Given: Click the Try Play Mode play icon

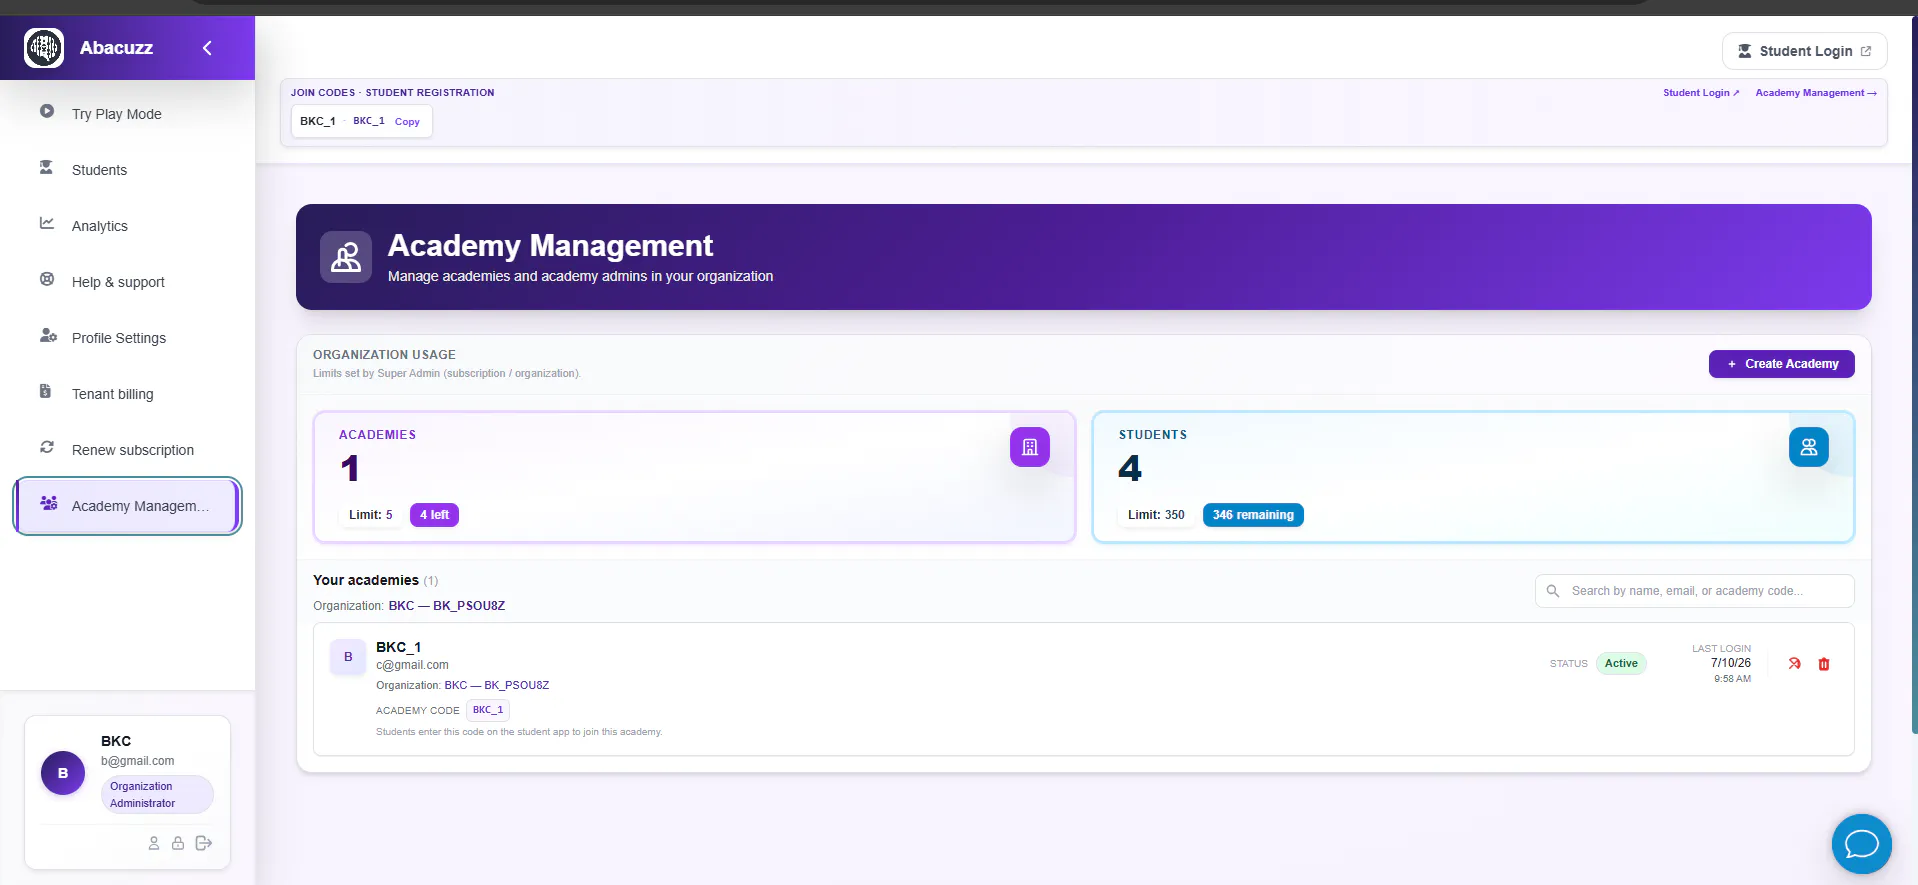Looking at the screenshot, I should point(47,111).
